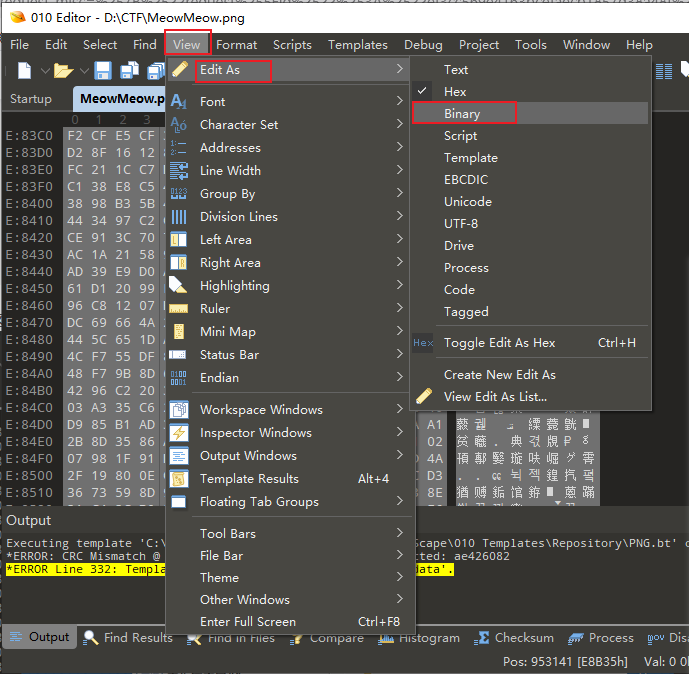Click the Font icon in View menu
This screenshot has height=674, width=689.
coord(178,101)
